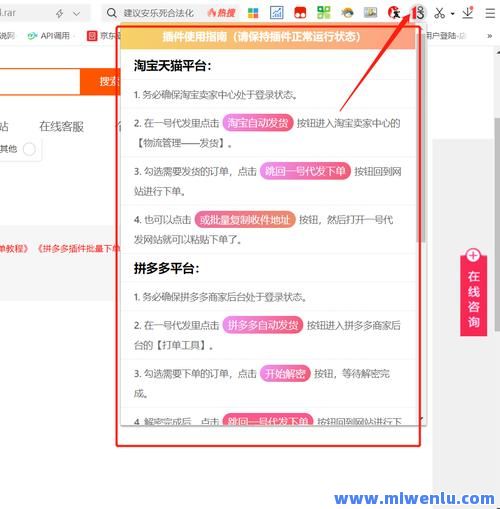Click text 务必确保淘宝卖家中心处于登录状态
Image resolution: width=500 pixels, height=509 pixels.
[220, 95]
